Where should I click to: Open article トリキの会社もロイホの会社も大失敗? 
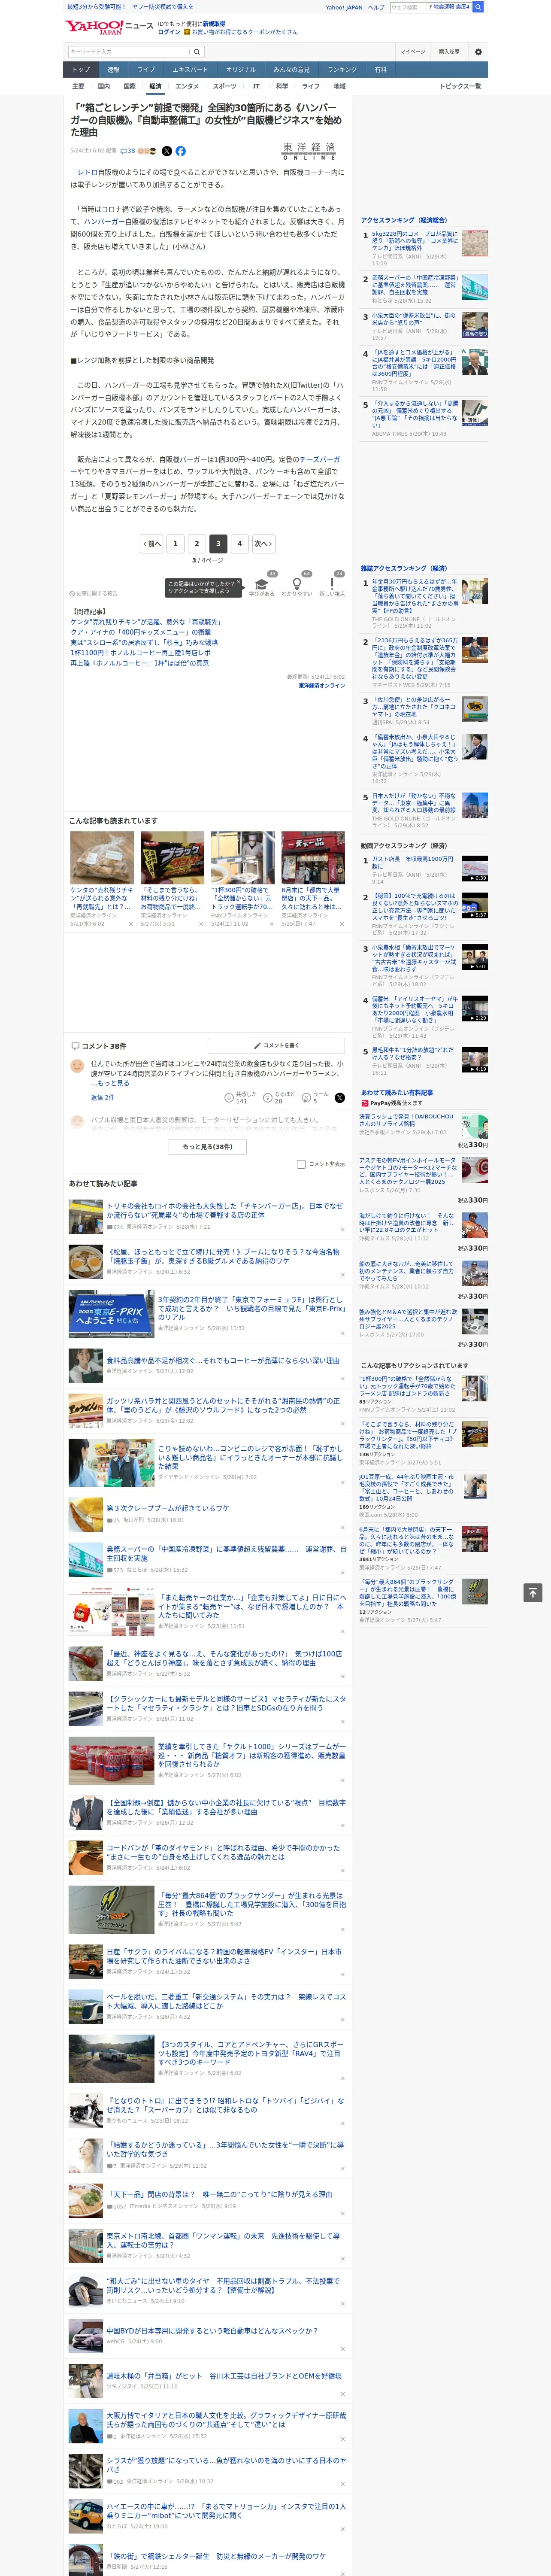(224, 1210)
